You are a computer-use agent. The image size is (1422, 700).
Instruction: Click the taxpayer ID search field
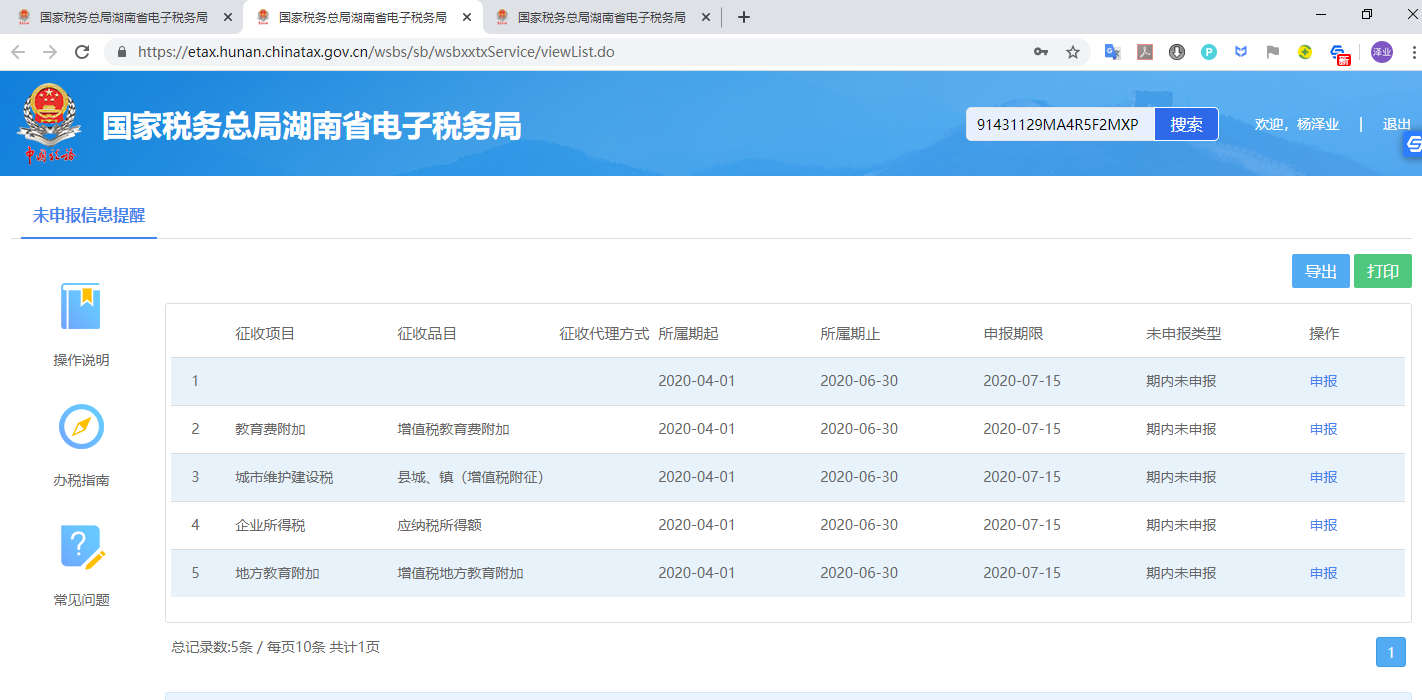[x=1058, y=124]
